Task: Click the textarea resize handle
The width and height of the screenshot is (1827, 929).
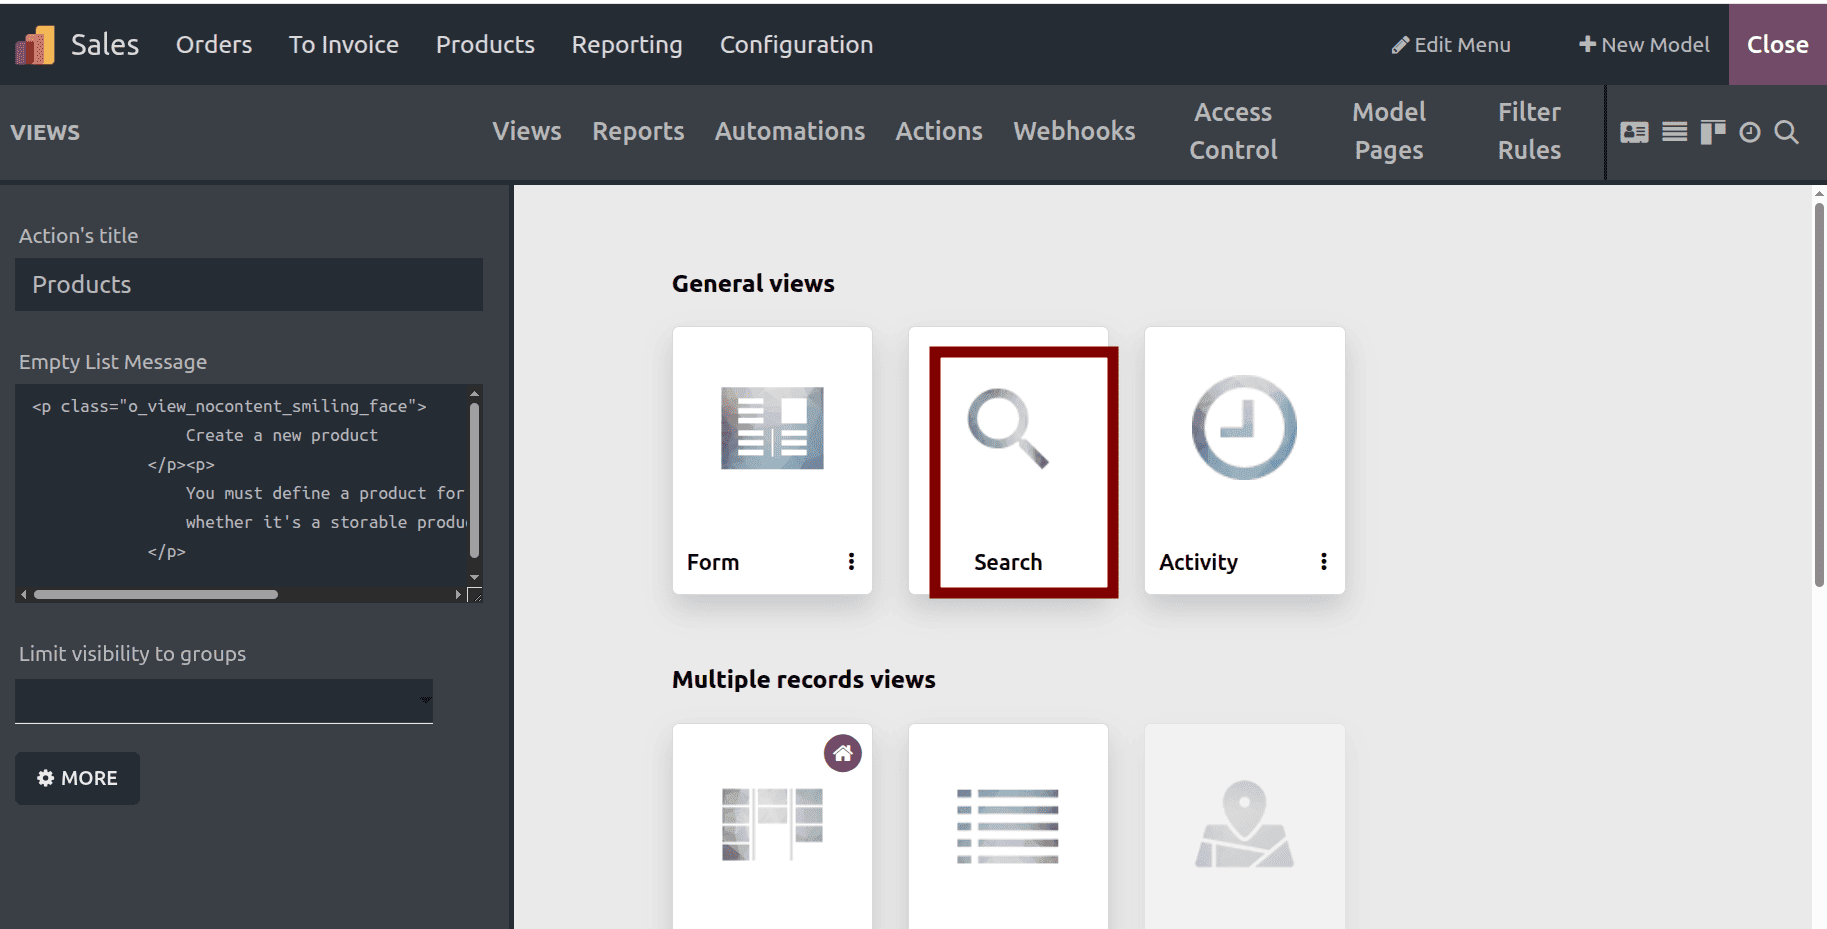Action: pyautogui.click(x=475, y=595)
